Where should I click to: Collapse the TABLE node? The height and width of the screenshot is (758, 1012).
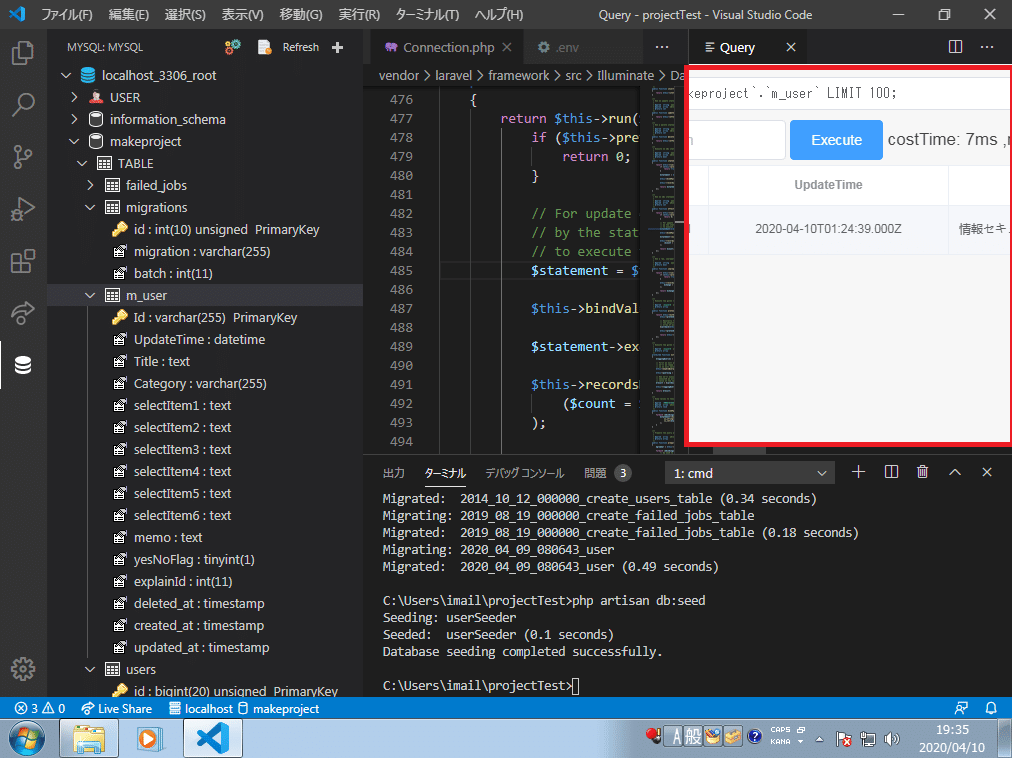(82, 163)
